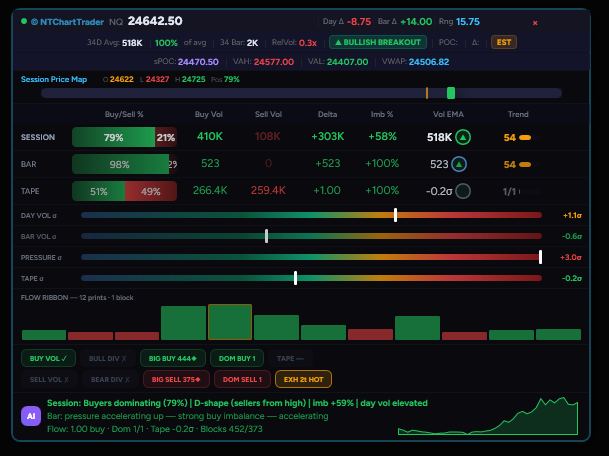Click the VWAP value 24506.82
Image resolution: width=609 pixels, height=456 pixels.
click(x=429, y=62)
